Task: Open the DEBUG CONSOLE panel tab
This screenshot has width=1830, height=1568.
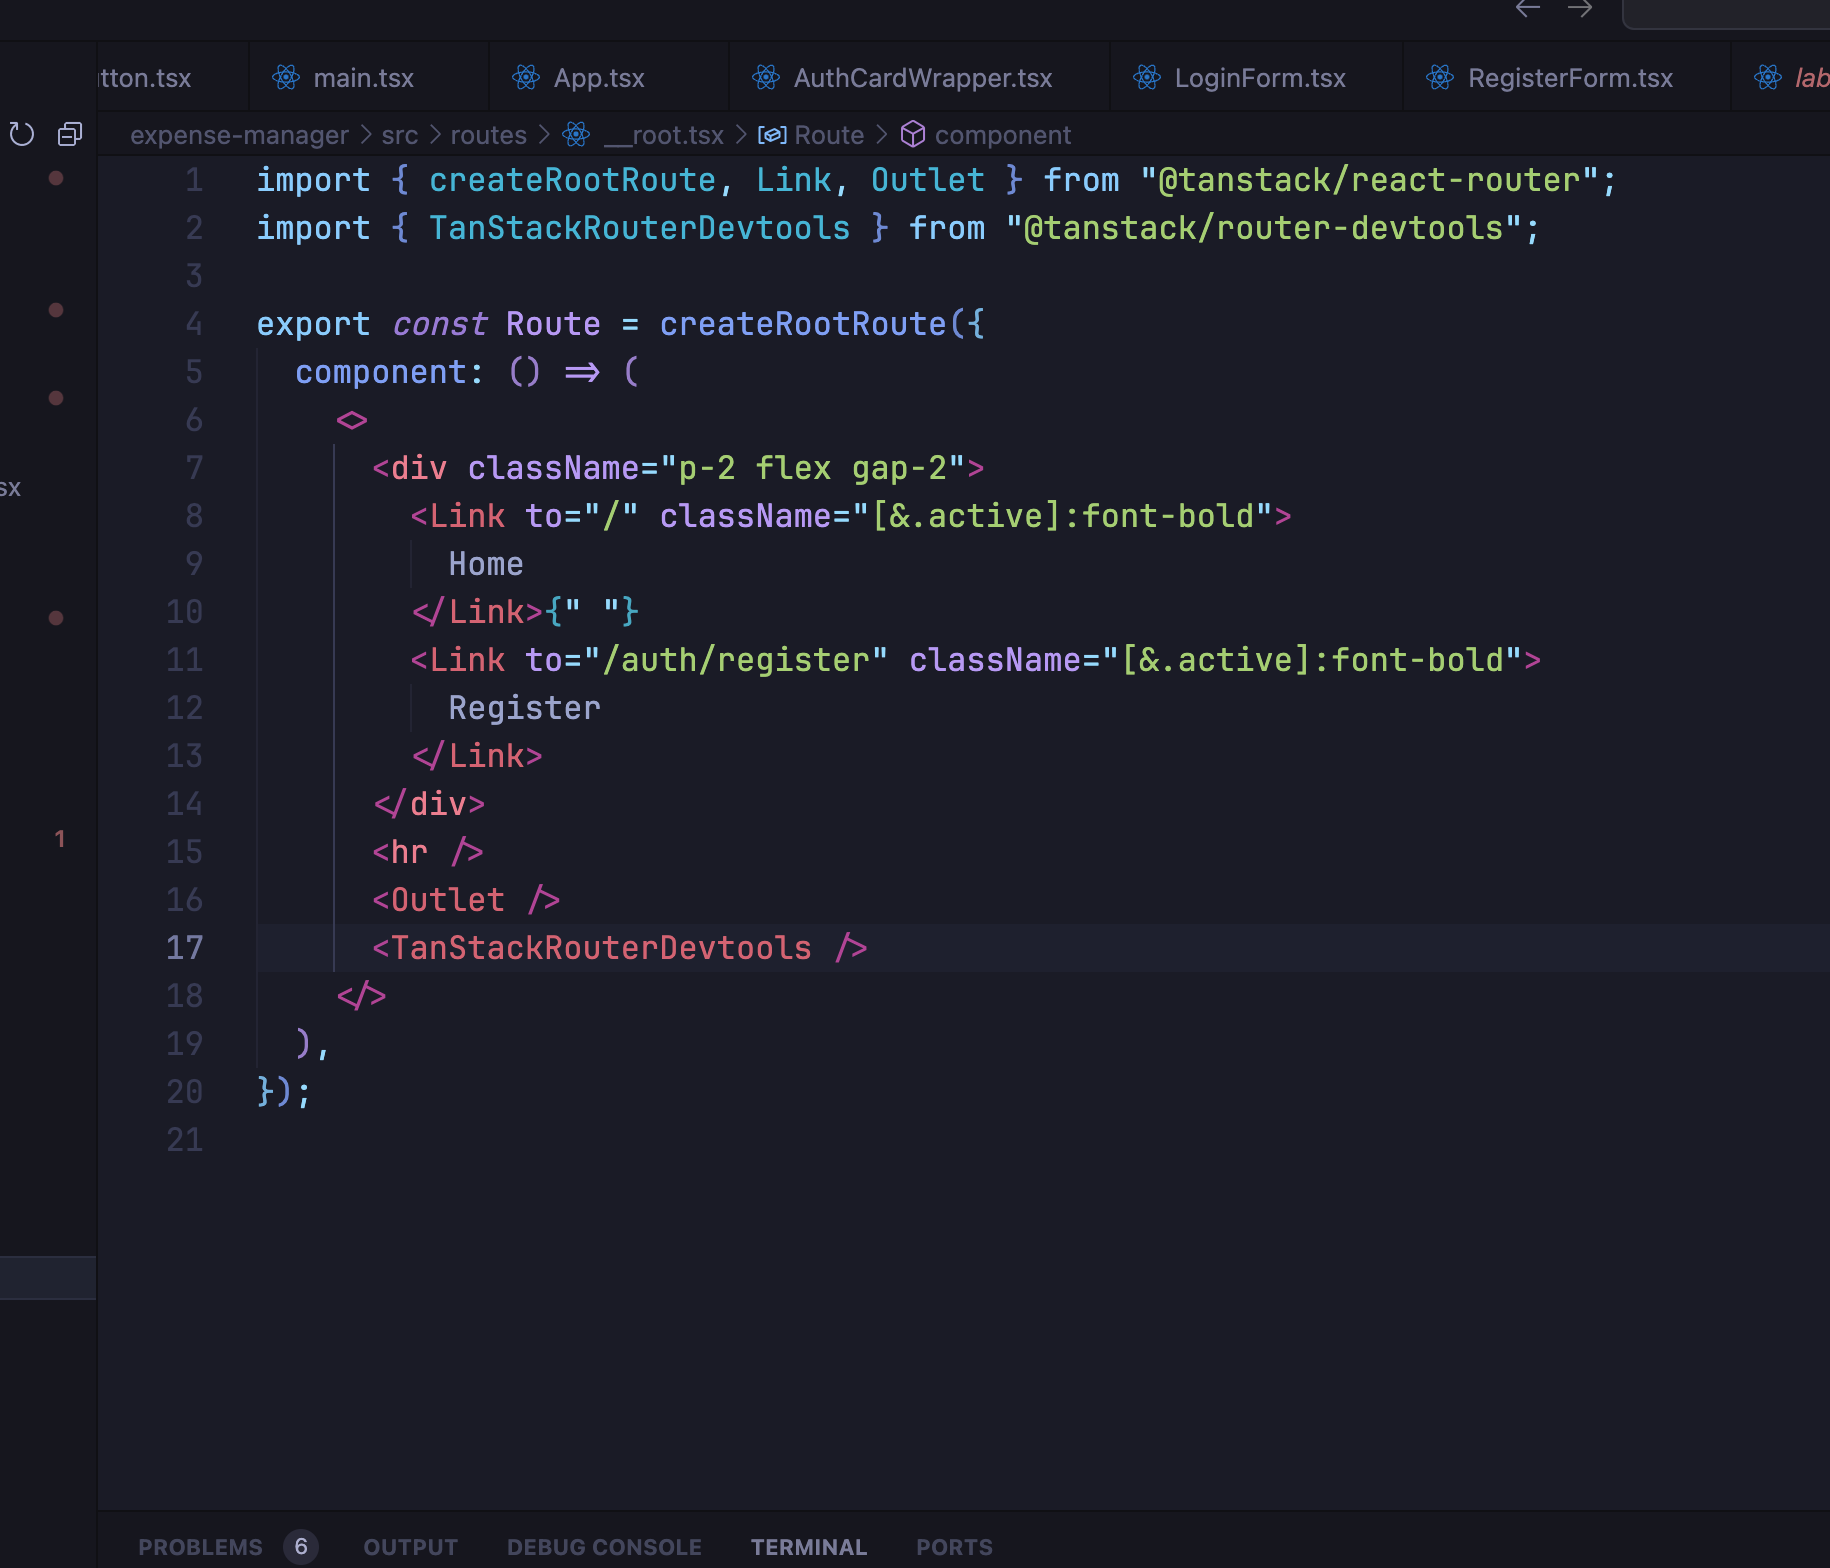Action: (604, 1547)
